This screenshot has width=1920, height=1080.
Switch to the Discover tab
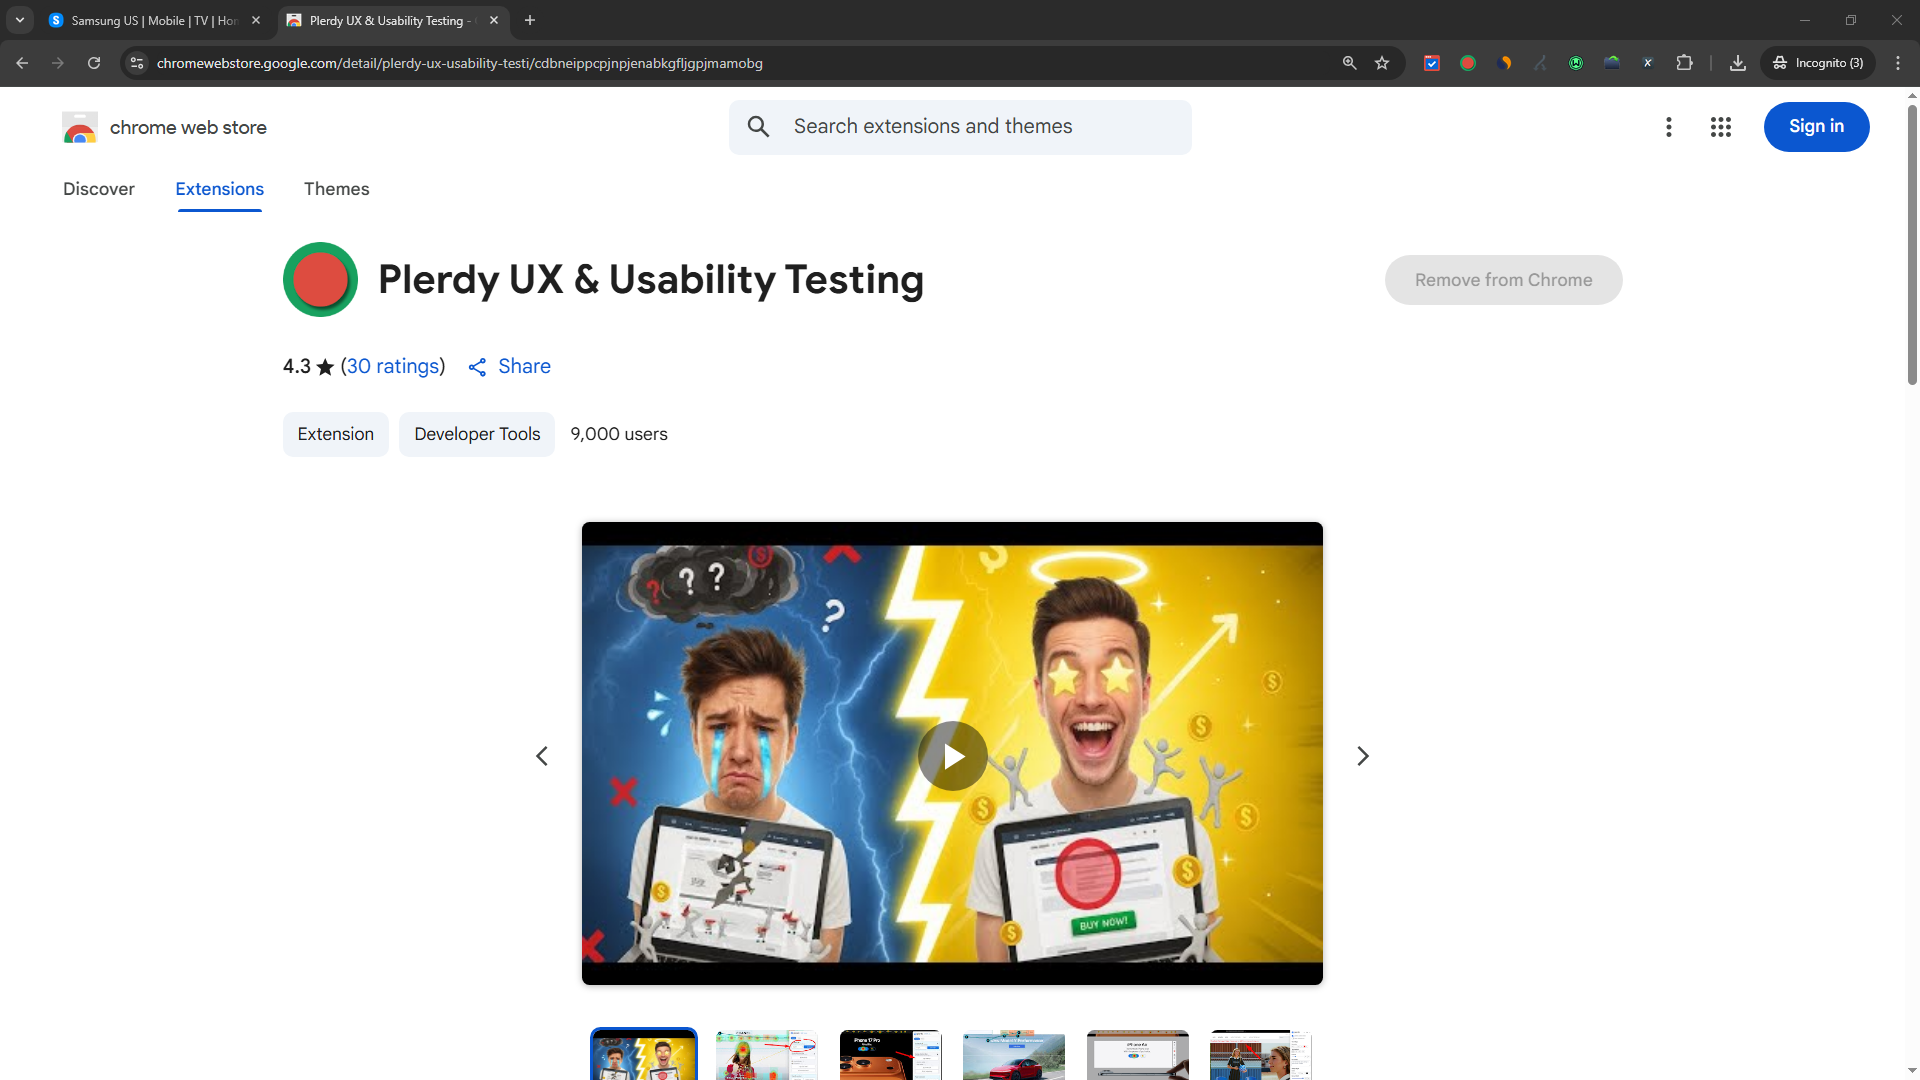(x=98, y=189)
